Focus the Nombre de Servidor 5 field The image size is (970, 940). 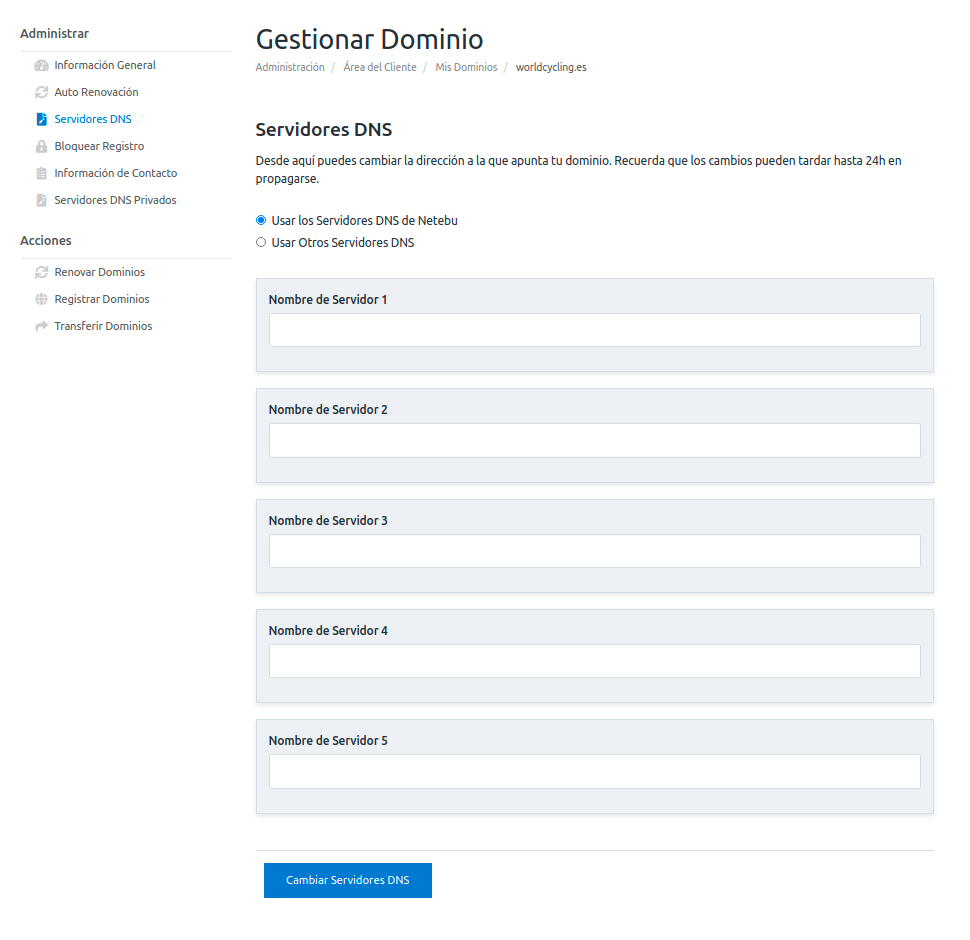point(594,771)
